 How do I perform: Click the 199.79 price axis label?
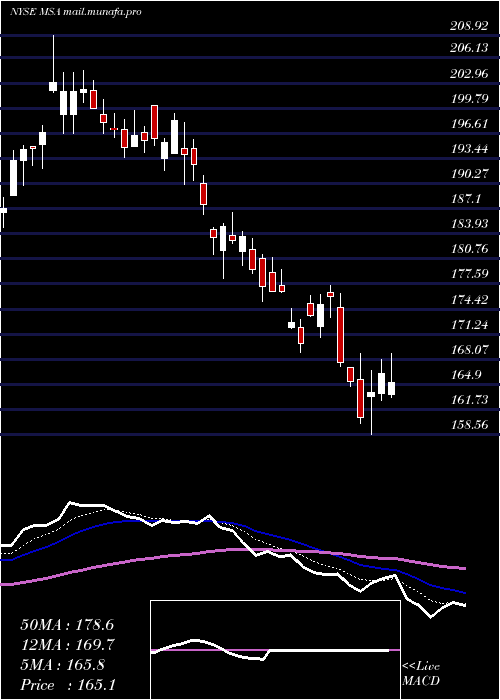click(x=469, y=99)
